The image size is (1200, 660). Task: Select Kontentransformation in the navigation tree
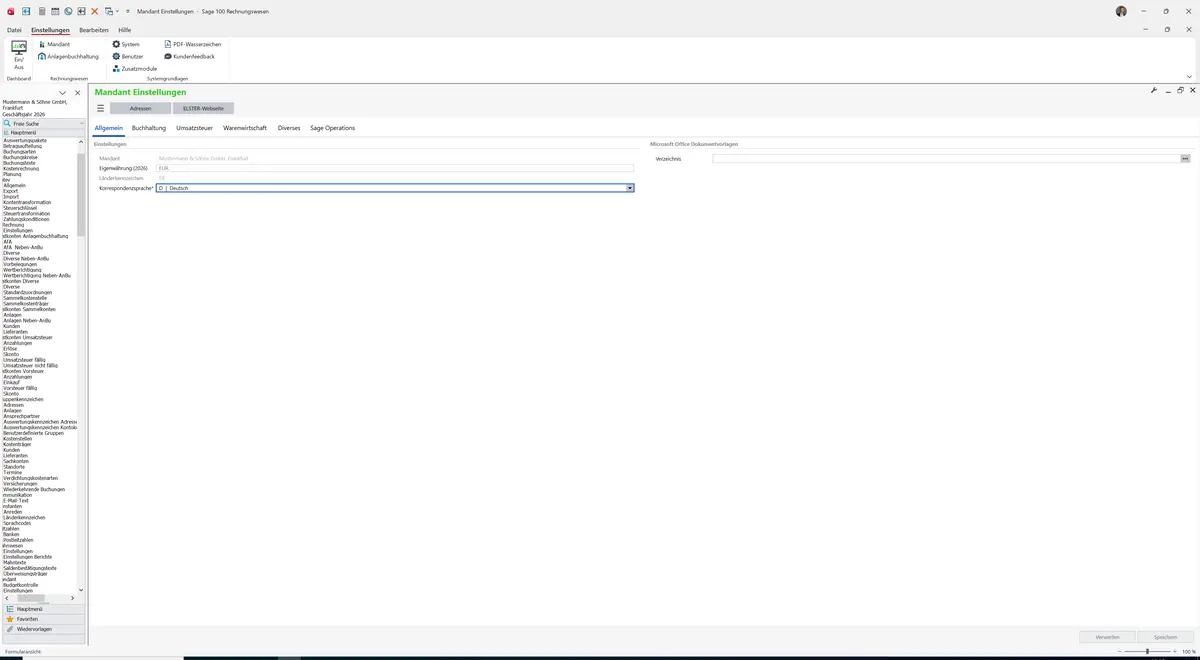coord(27,202)
